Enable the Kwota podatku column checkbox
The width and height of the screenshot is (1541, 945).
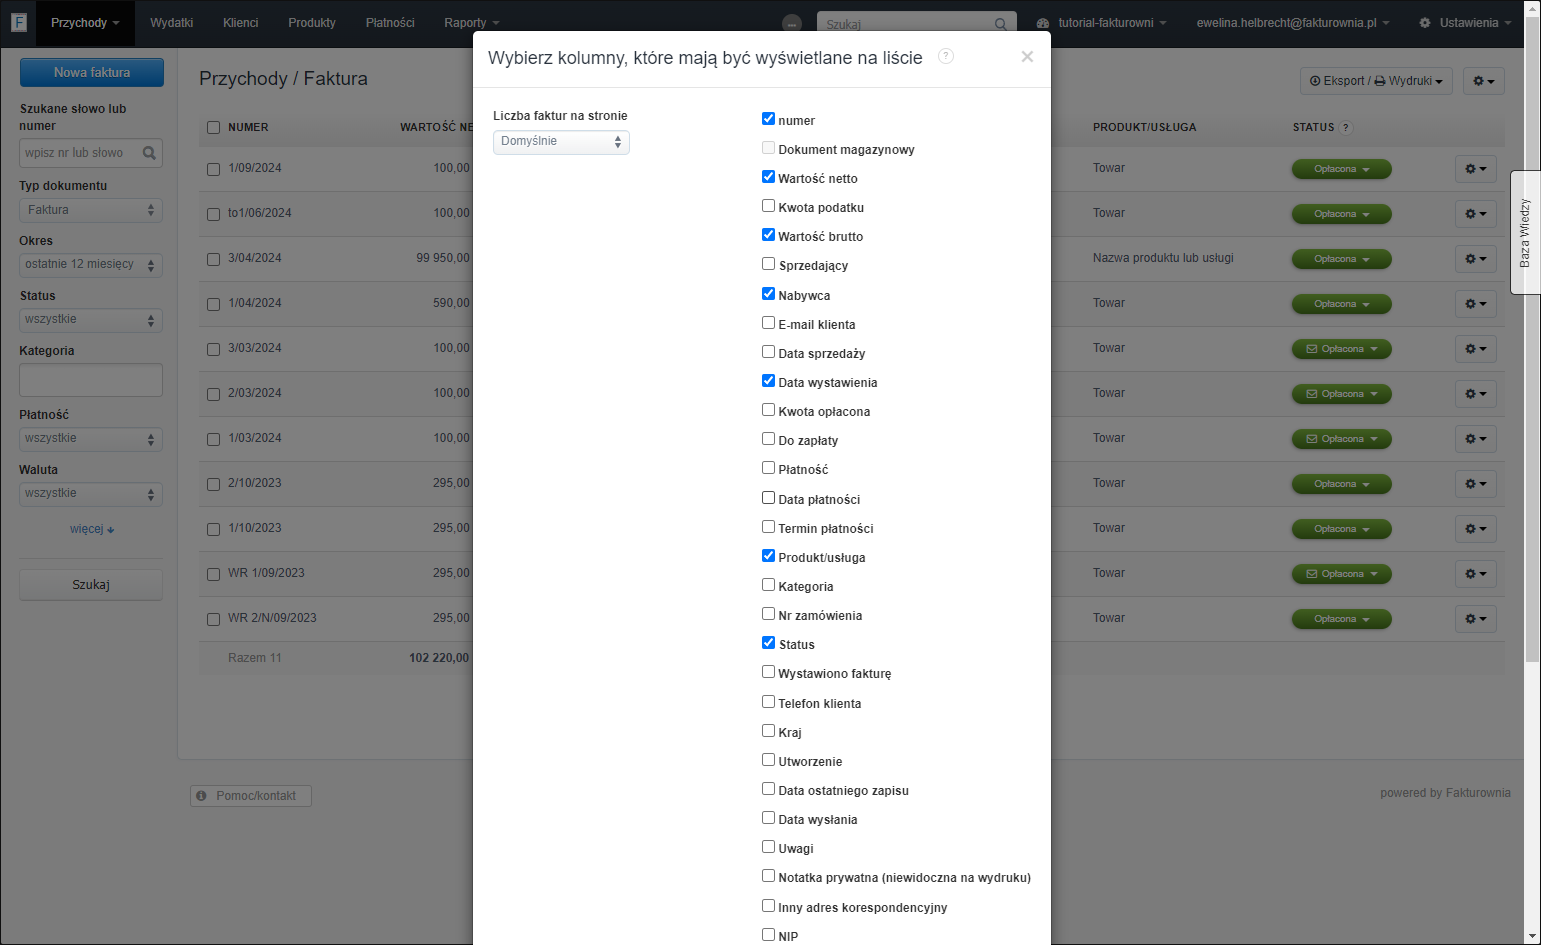tap(768, 205)
